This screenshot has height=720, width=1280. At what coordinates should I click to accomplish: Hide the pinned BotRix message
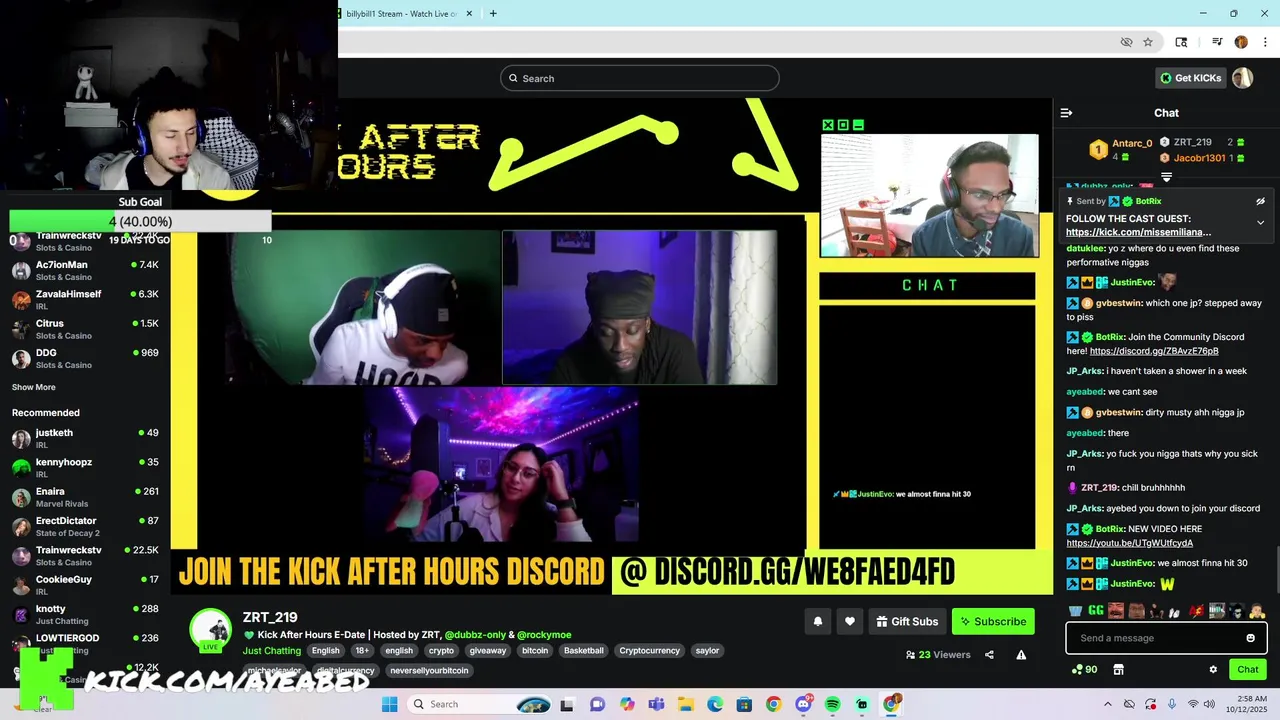point(1260,201)
